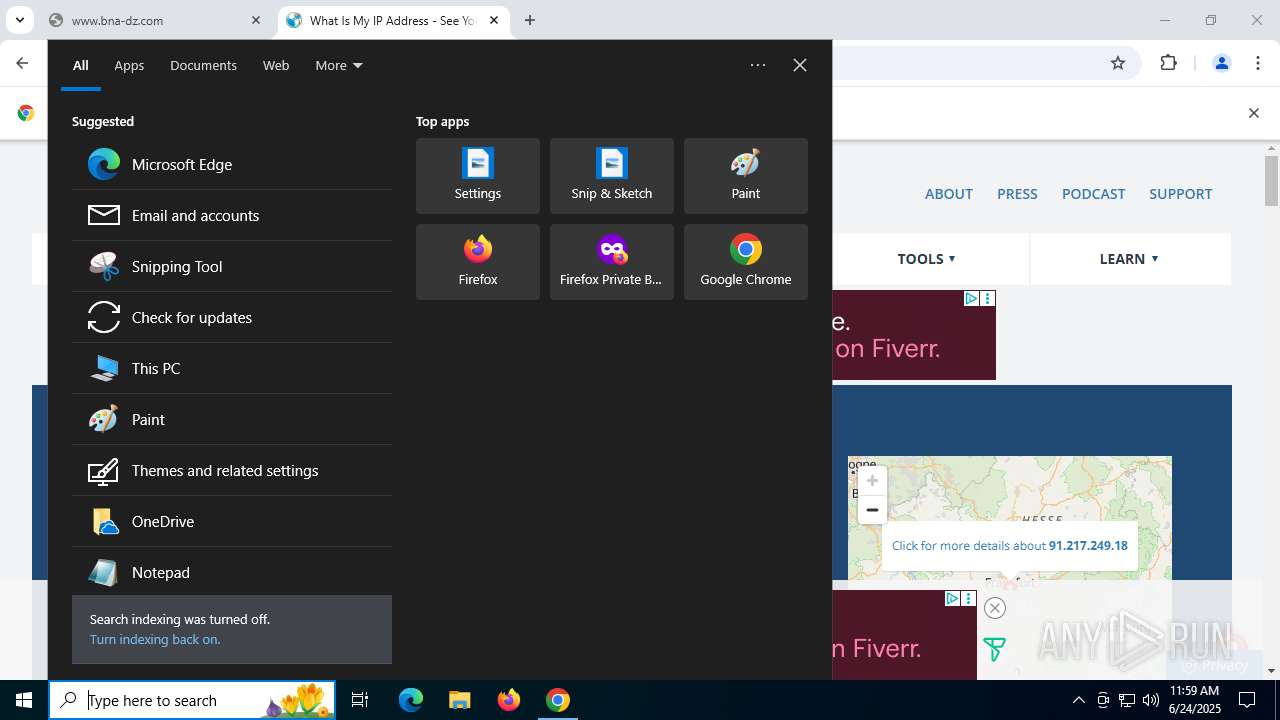Open volume control in system tray

[1151, 700]
